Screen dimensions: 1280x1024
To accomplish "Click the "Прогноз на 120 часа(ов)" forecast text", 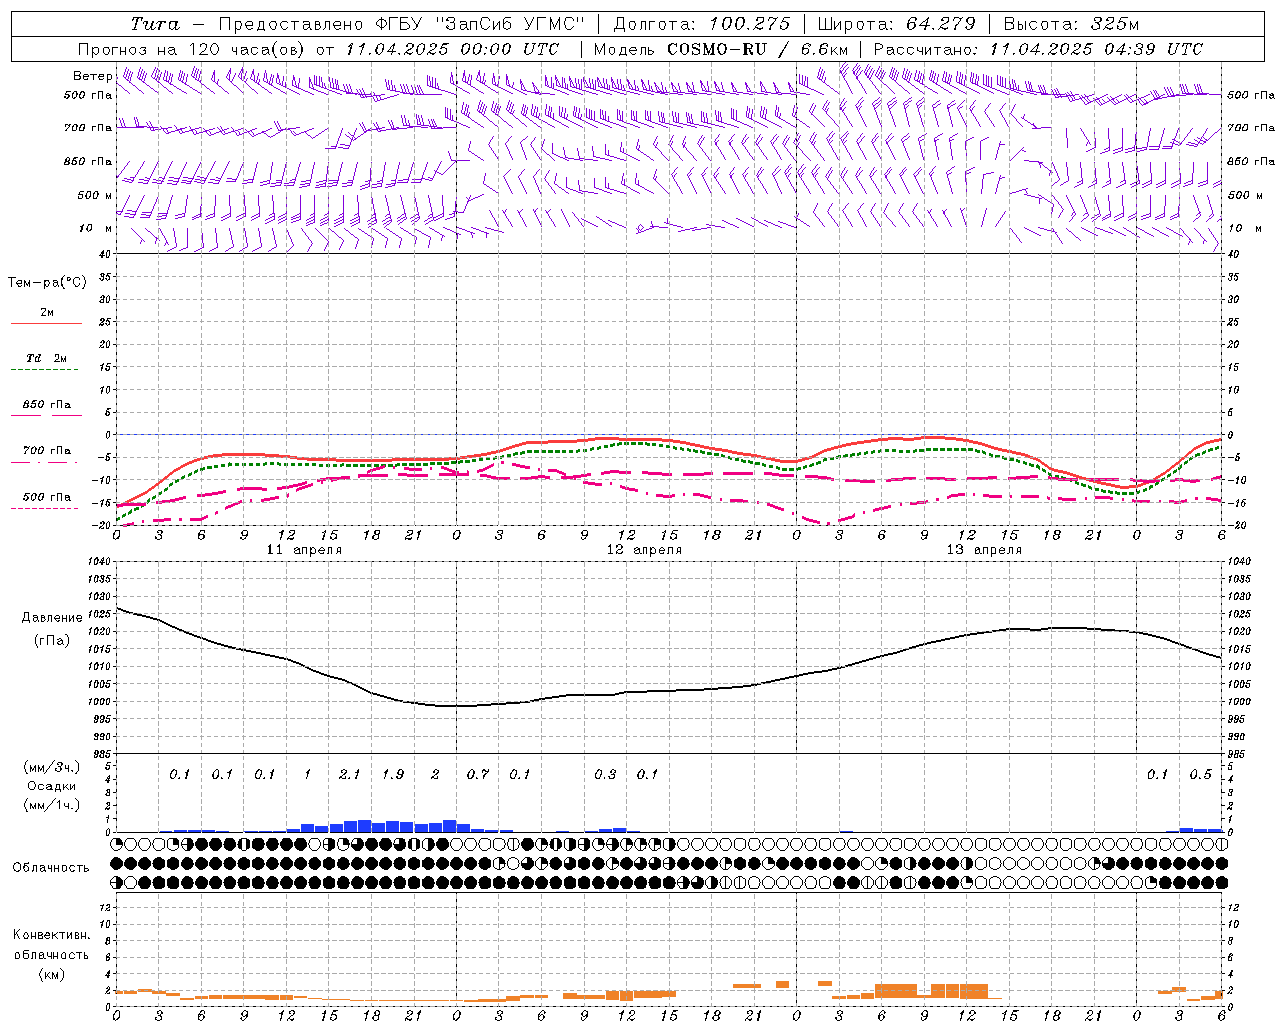I will click(193, 49).
